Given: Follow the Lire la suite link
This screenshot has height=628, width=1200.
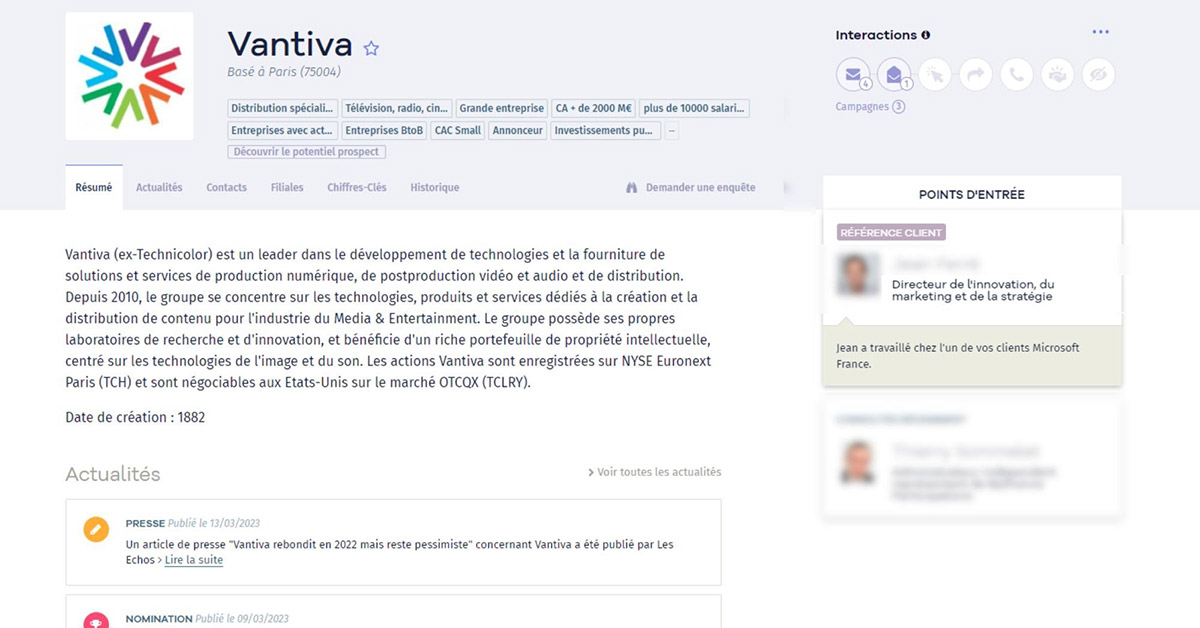Looking at the screenshot, I should 194,560.
